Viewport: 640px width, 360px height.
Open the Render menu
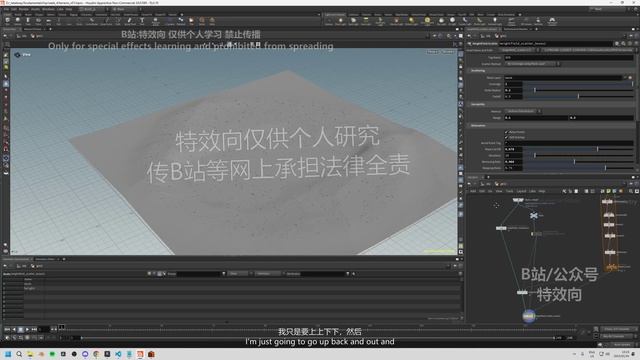click(x=24, y=9)
